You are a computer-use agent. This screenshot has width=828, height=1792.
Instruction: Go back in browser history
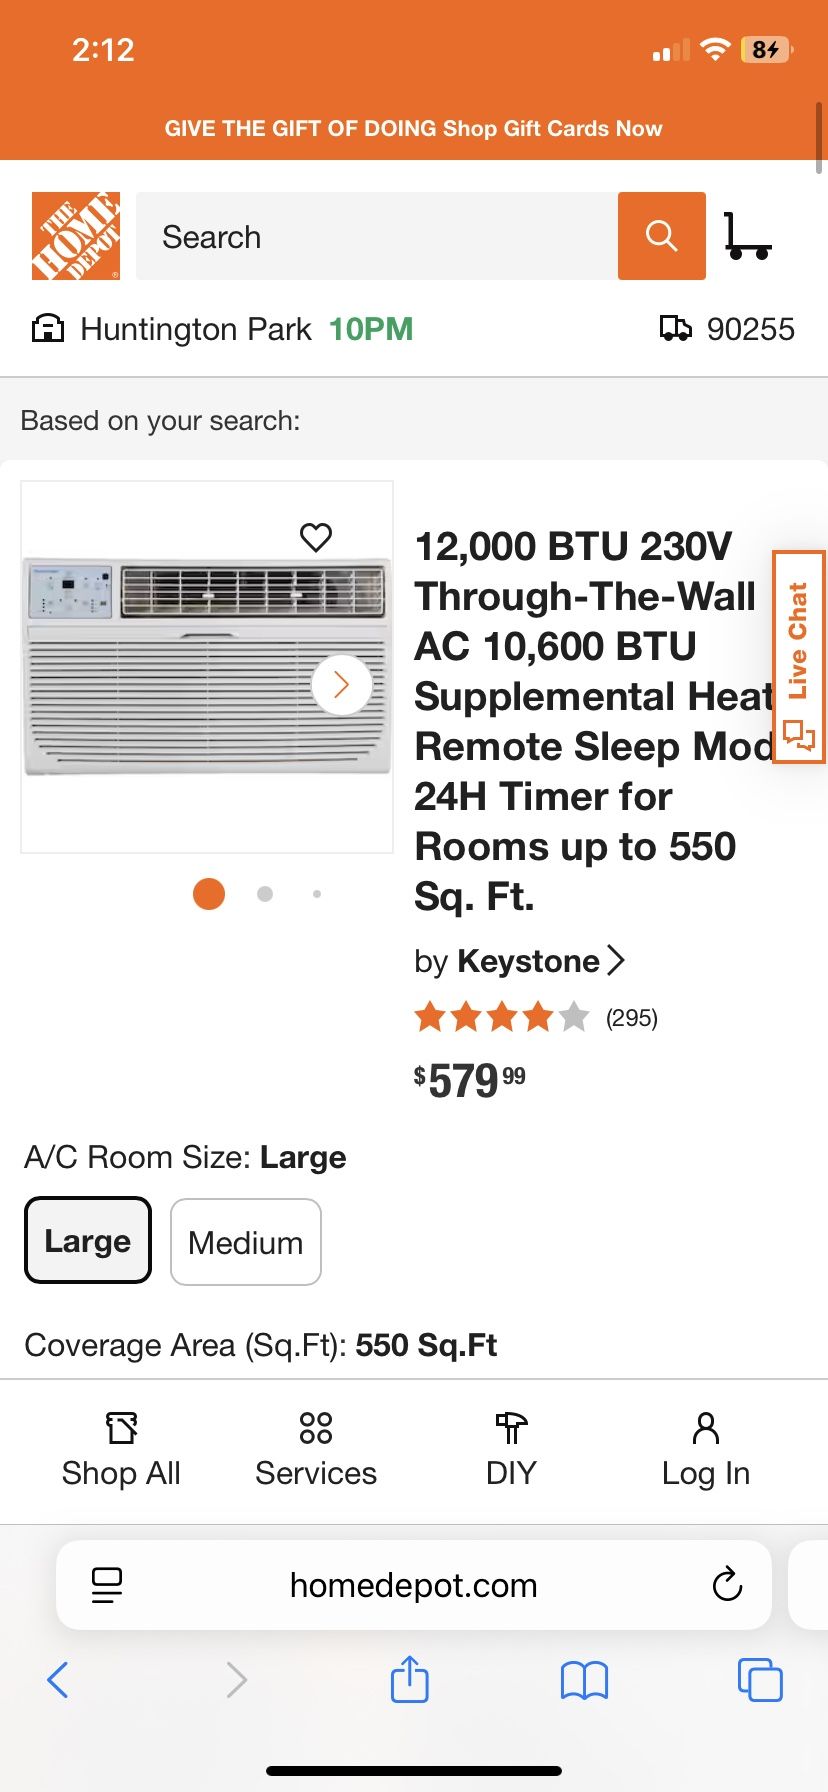coord(58,1679)
